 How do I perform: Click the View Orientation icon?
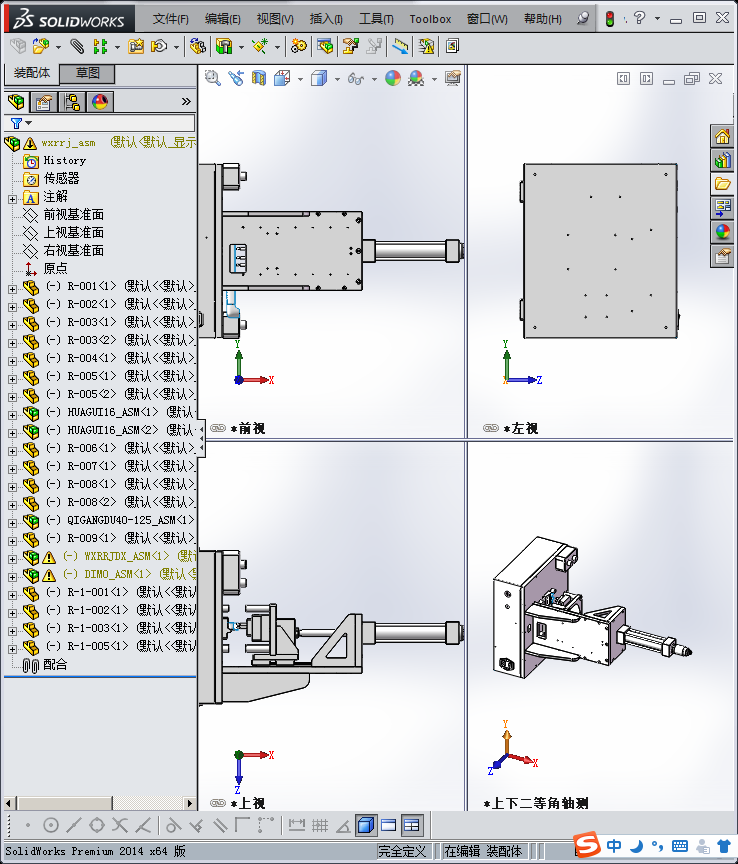coord(282,78)
